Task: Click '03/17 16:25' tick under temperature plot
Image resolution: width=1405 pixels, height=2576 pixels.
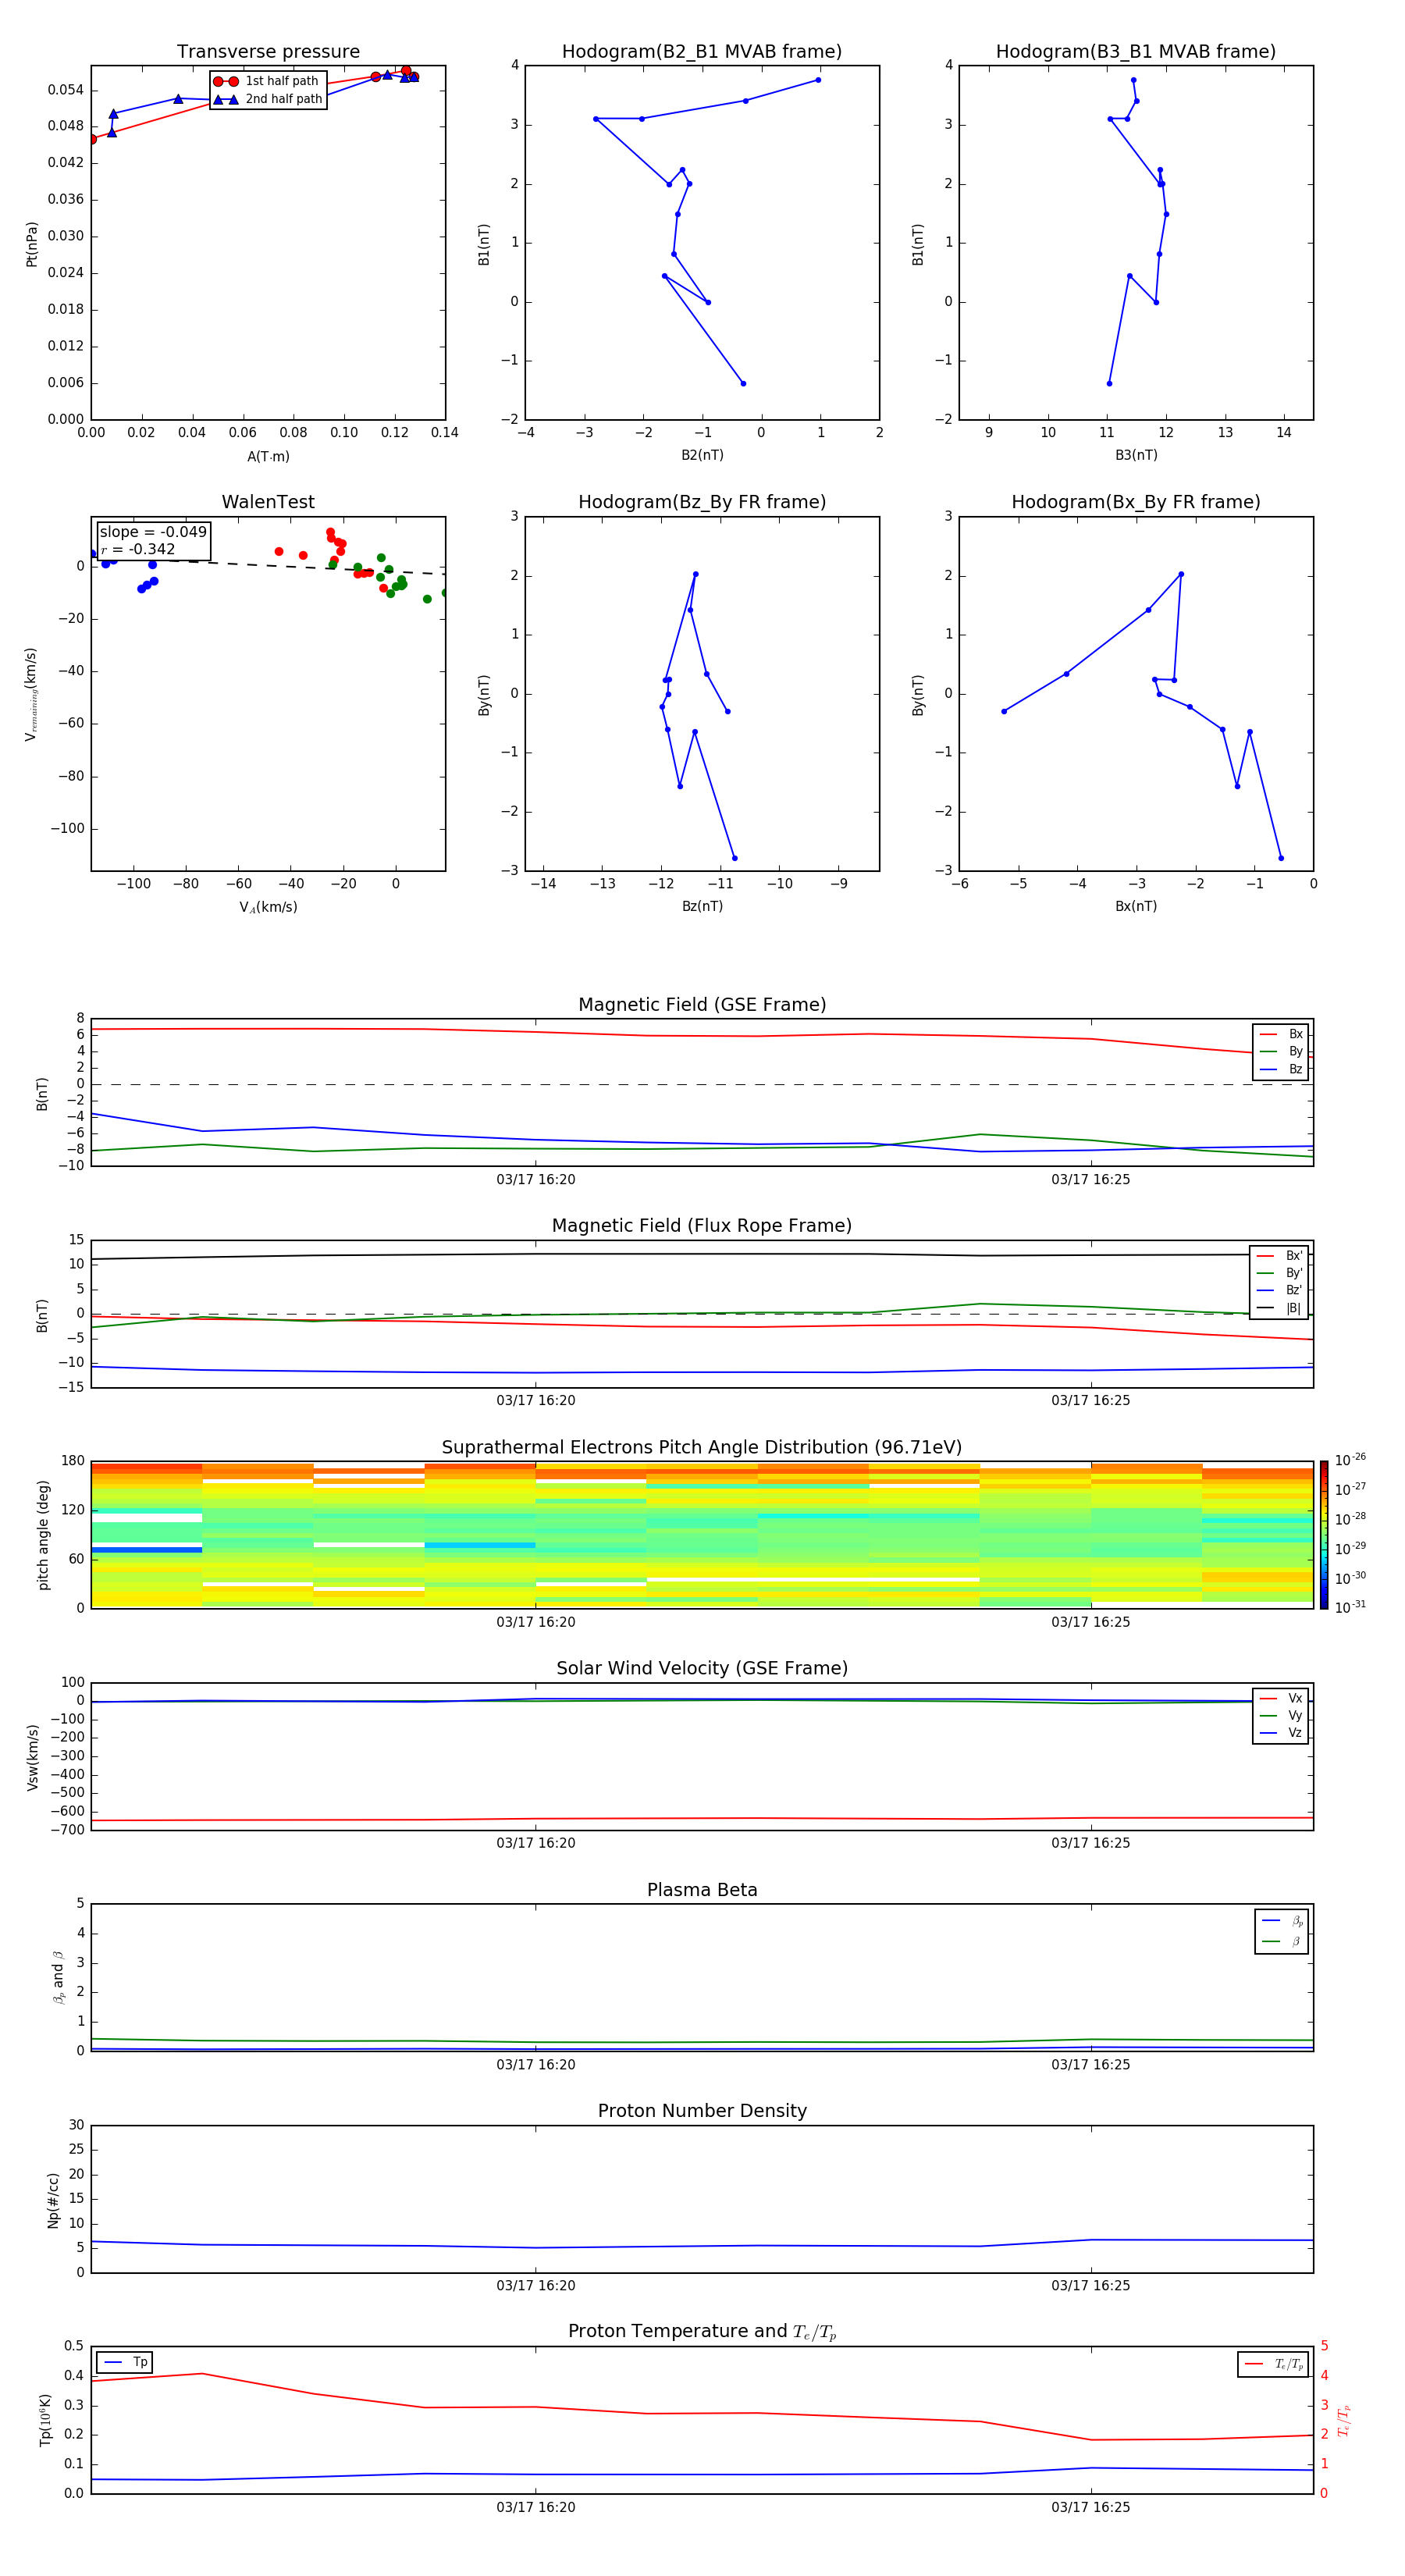Action: [x=1090, y=2507]
